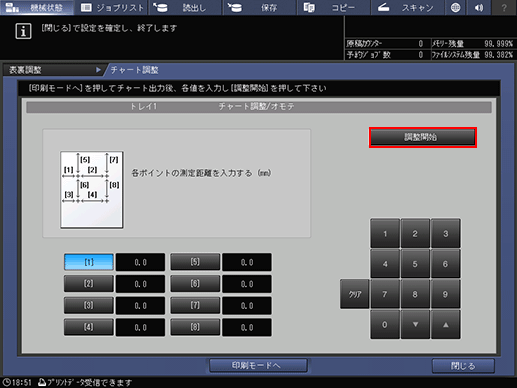This screenshot has height=388, width=517.
Task: Select measurement point [7] button
Action: [x=195, y=305]
